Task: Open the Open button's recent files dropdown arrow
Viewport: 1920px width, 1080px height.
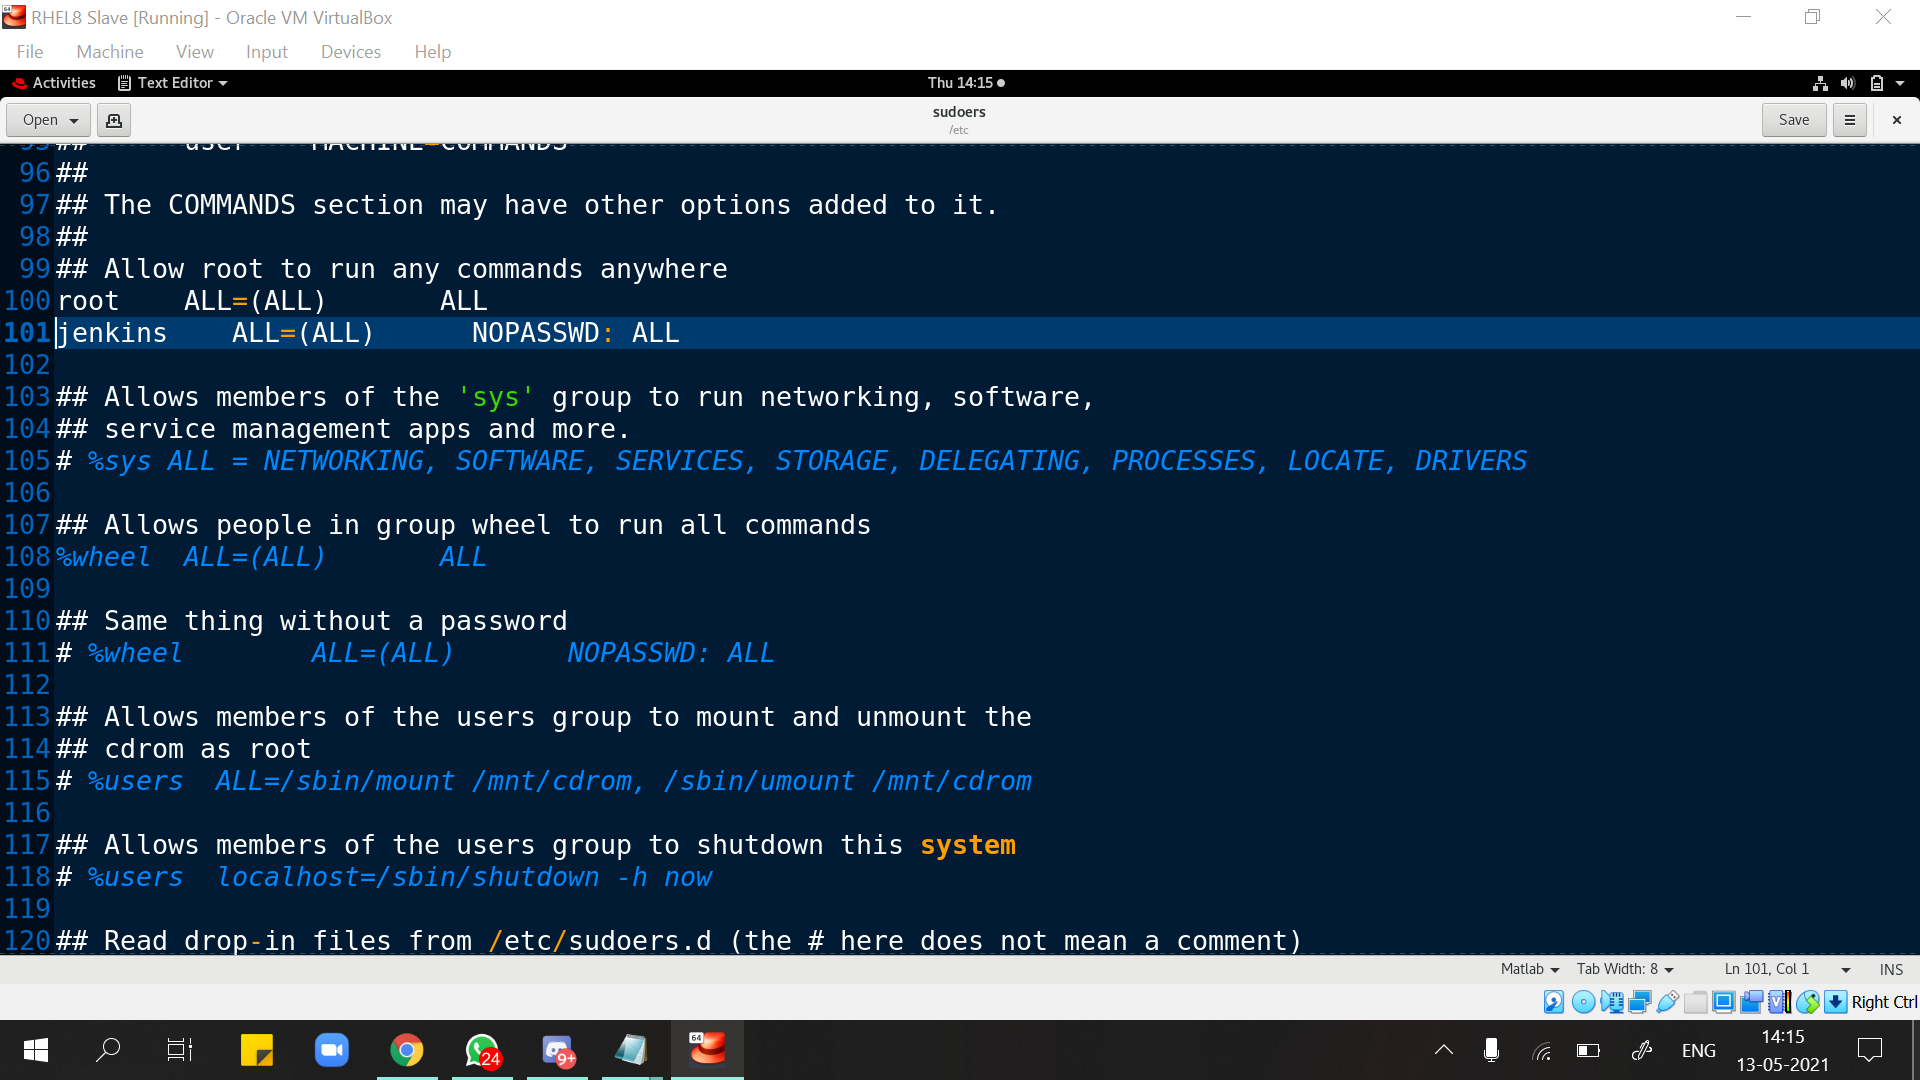Action: (75, 119)
